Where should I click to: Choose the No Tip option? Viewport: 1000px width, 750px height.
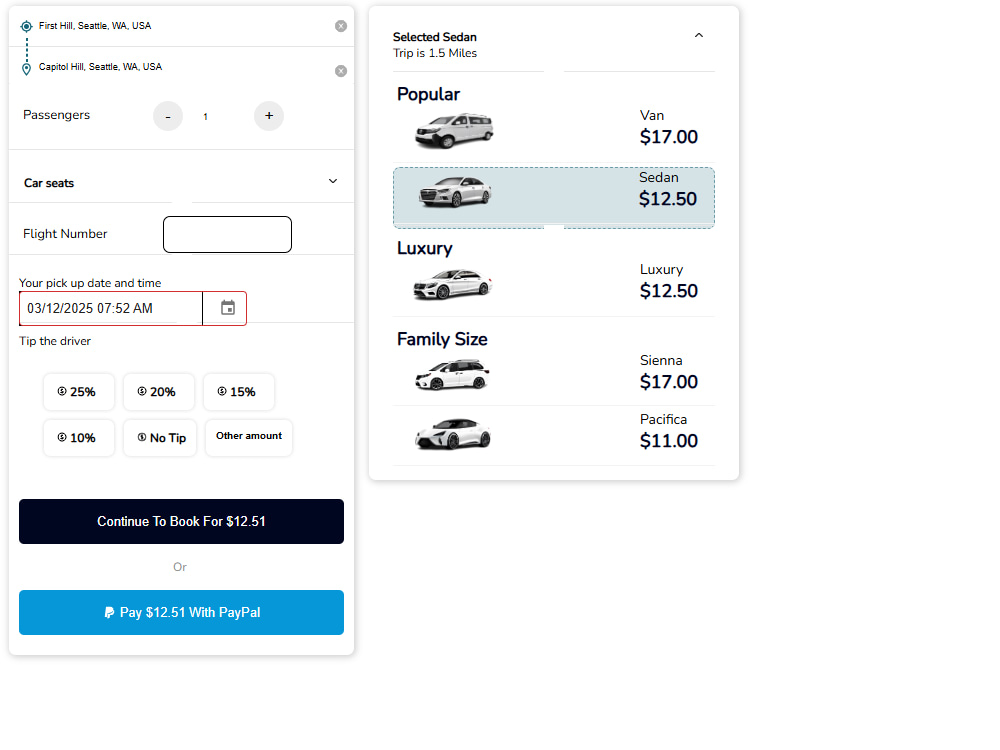point(159,438)
